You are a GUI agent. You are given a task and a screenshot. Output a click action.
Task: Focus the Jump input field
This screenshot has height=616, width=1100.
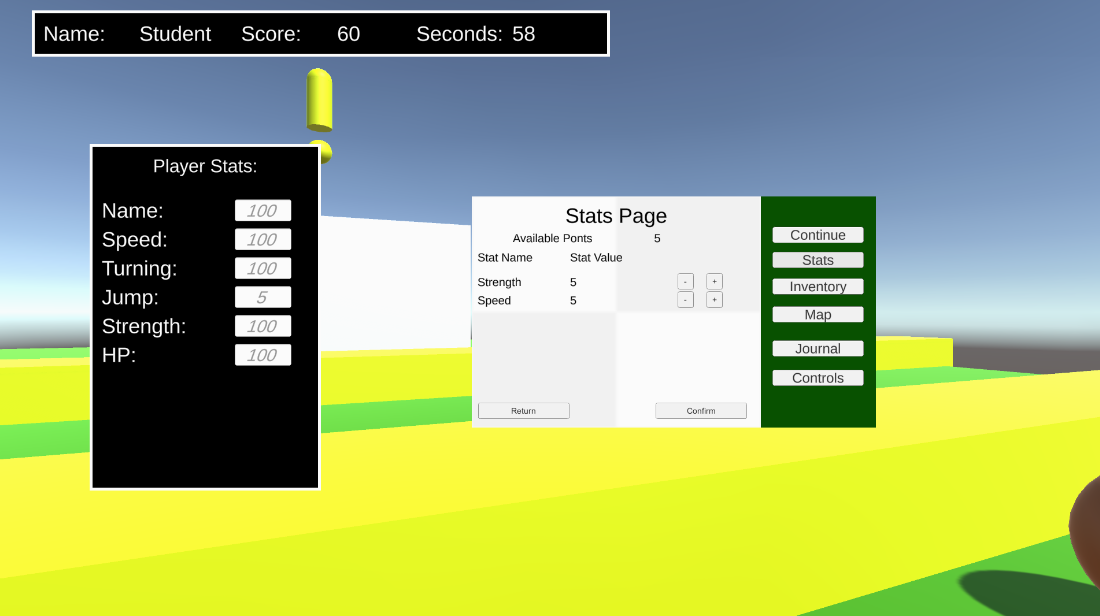click(263, 297)
